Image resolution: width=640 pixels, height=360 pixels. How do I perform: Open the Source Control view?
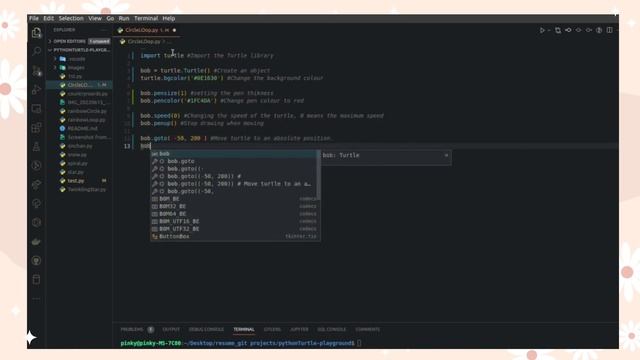(36, 71)
